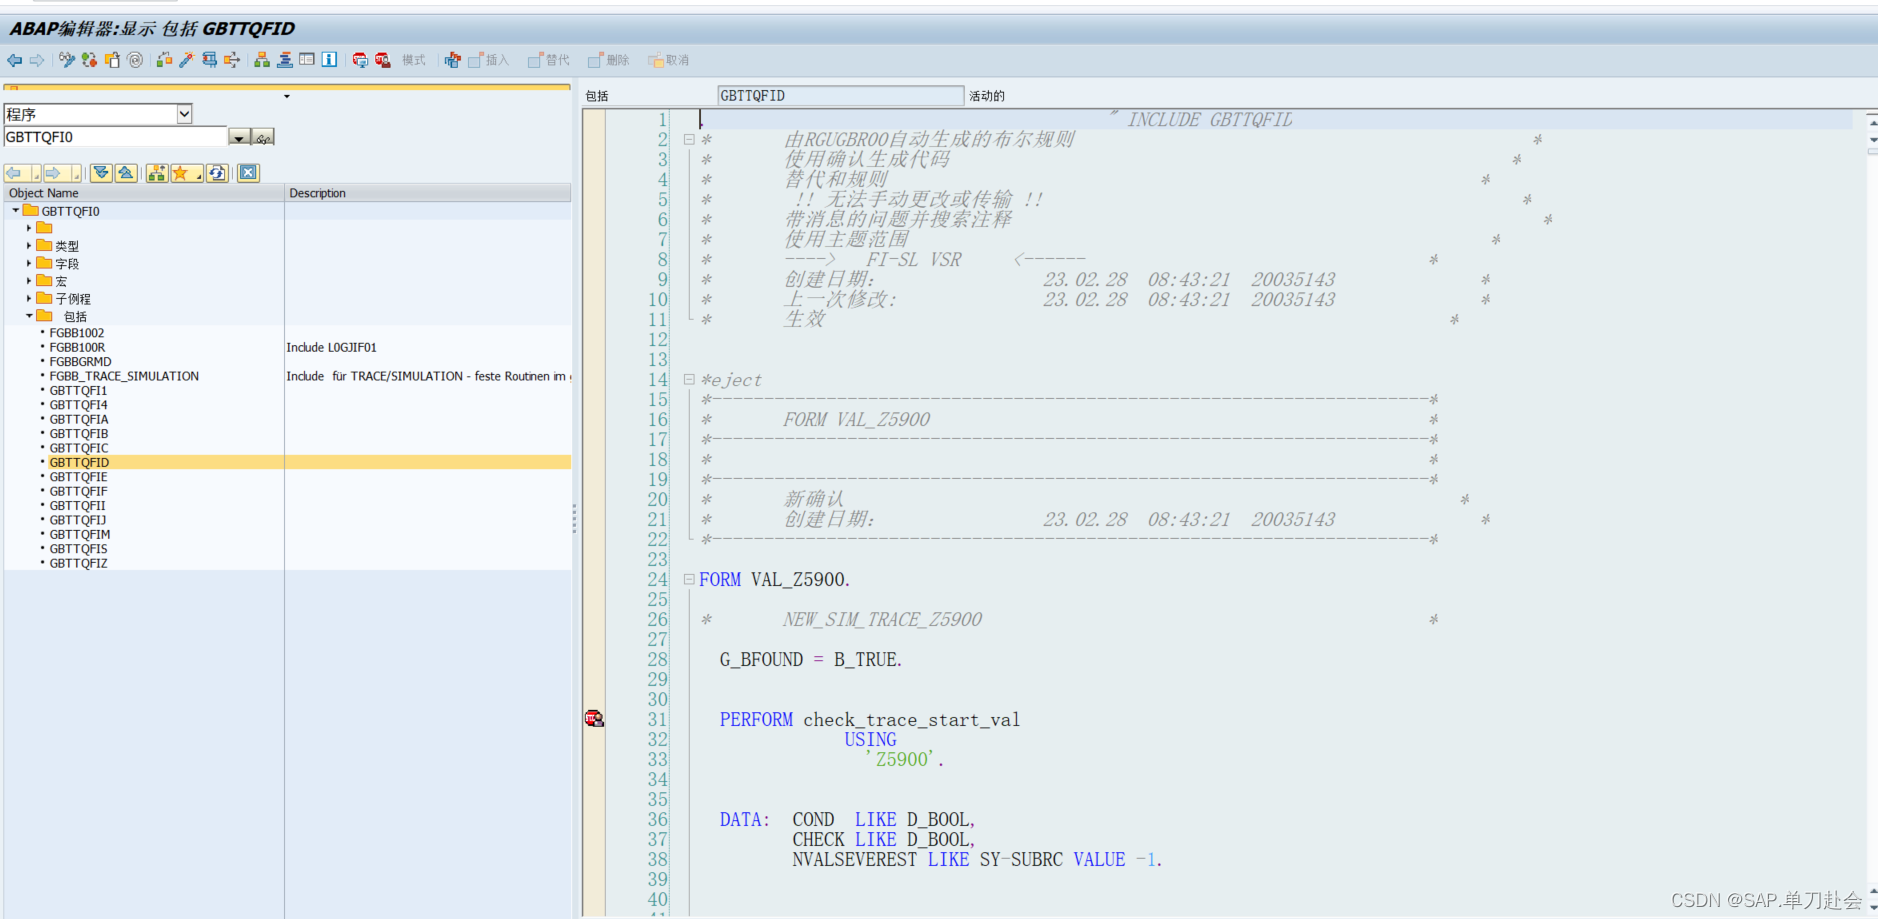Click the Description column header
Viewport: 1878px width, 919px height.
tap(428, 193)
